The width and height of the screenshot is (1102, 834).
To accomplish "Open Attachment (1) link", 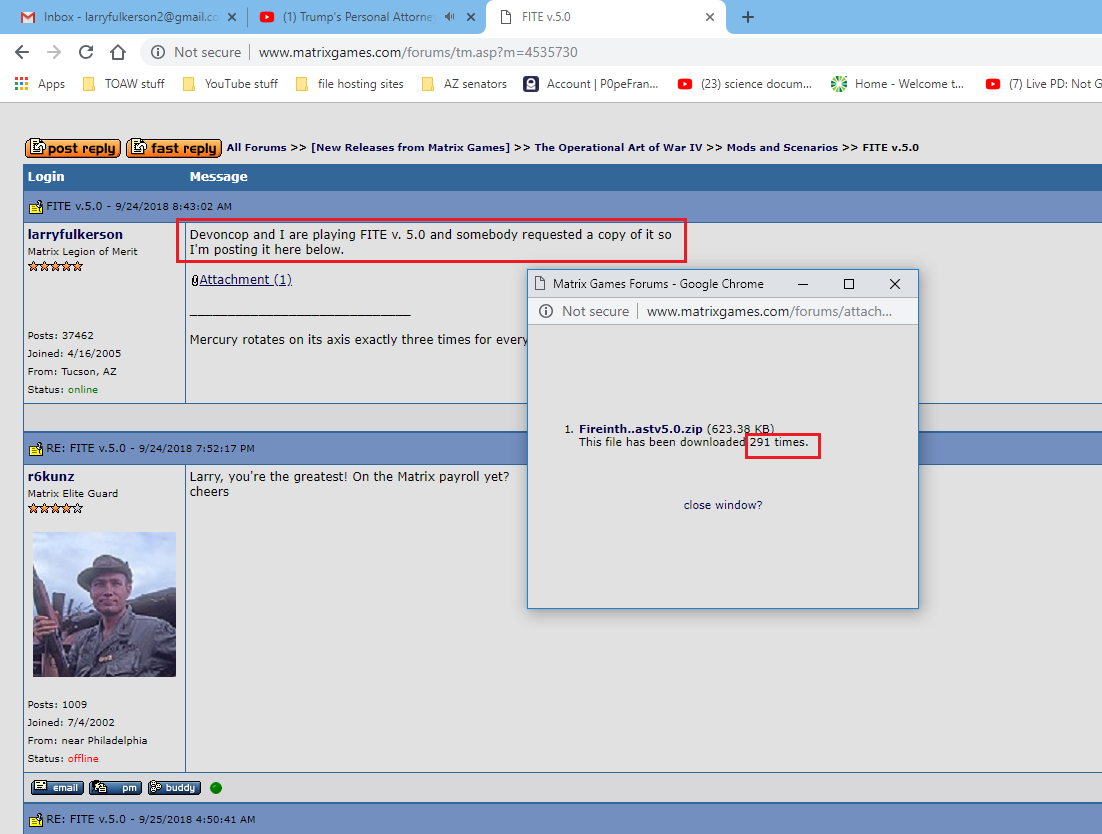I will point(245,280).
